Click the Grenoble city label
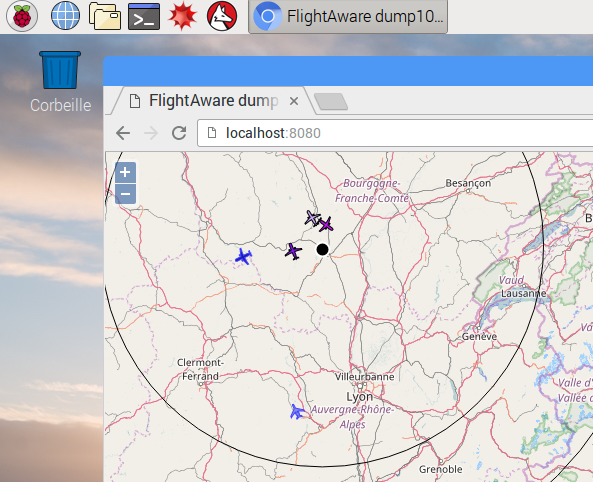 [x=441, y=469]
